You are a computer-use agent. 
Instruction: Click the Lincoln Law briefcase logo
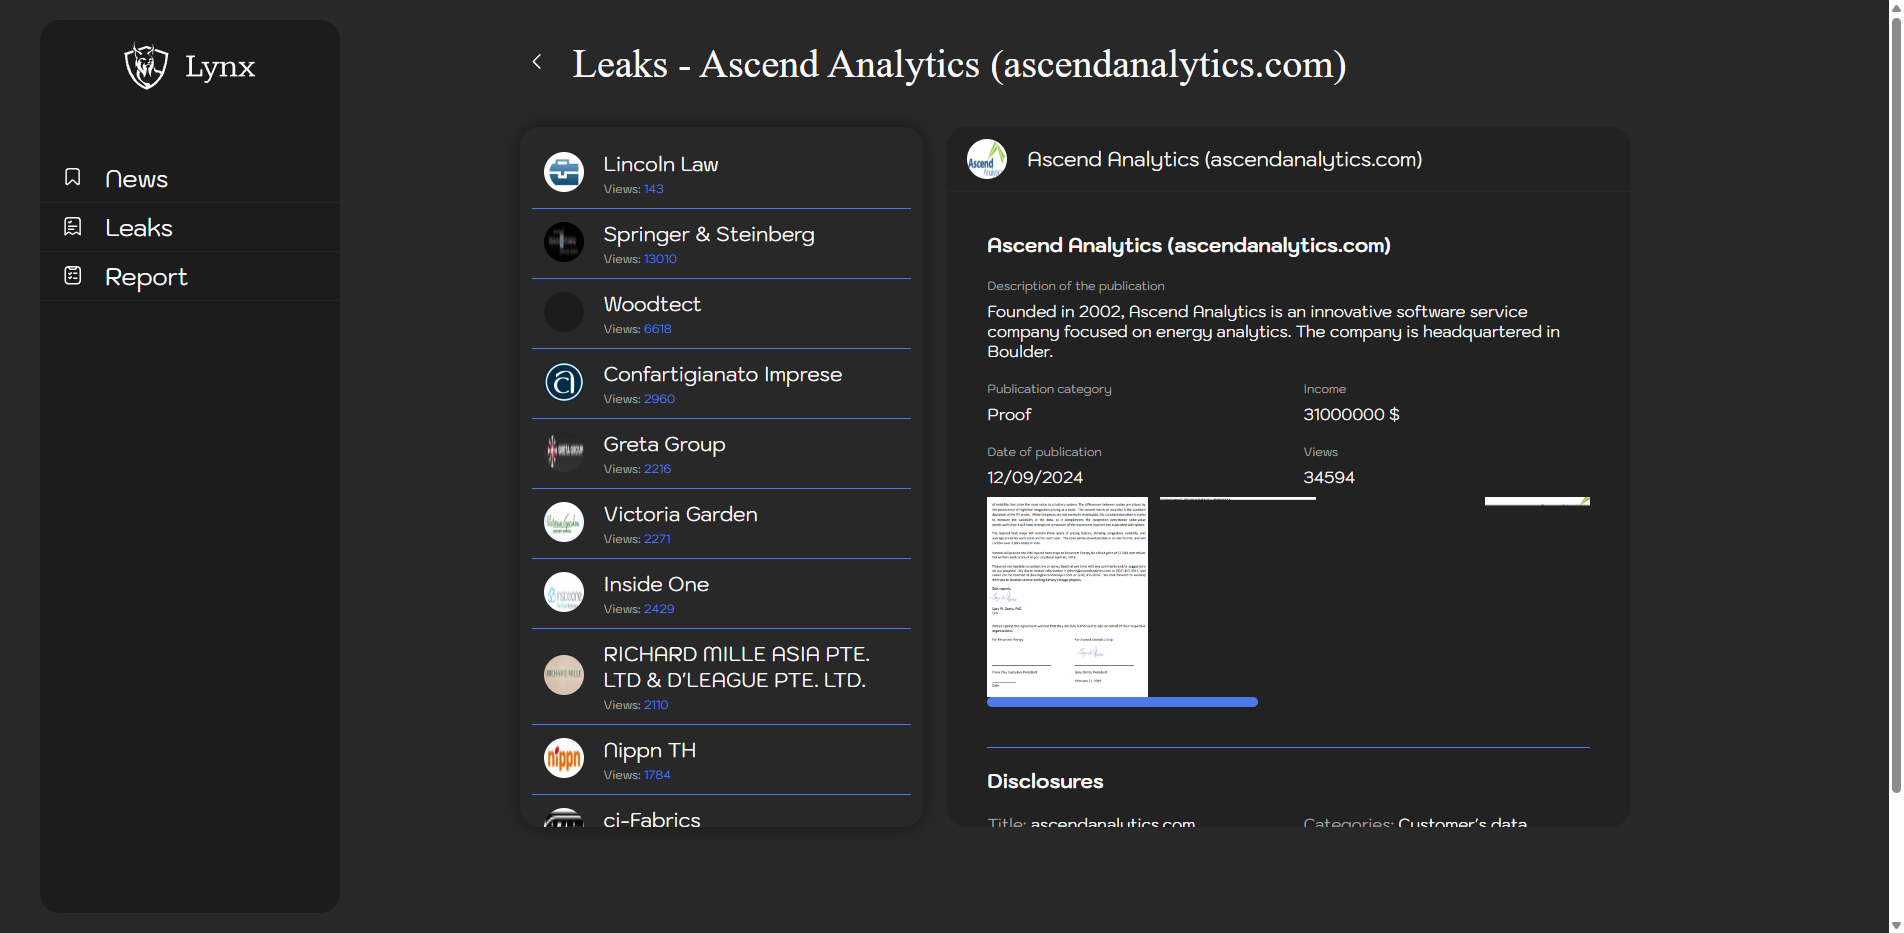[564, 172]
